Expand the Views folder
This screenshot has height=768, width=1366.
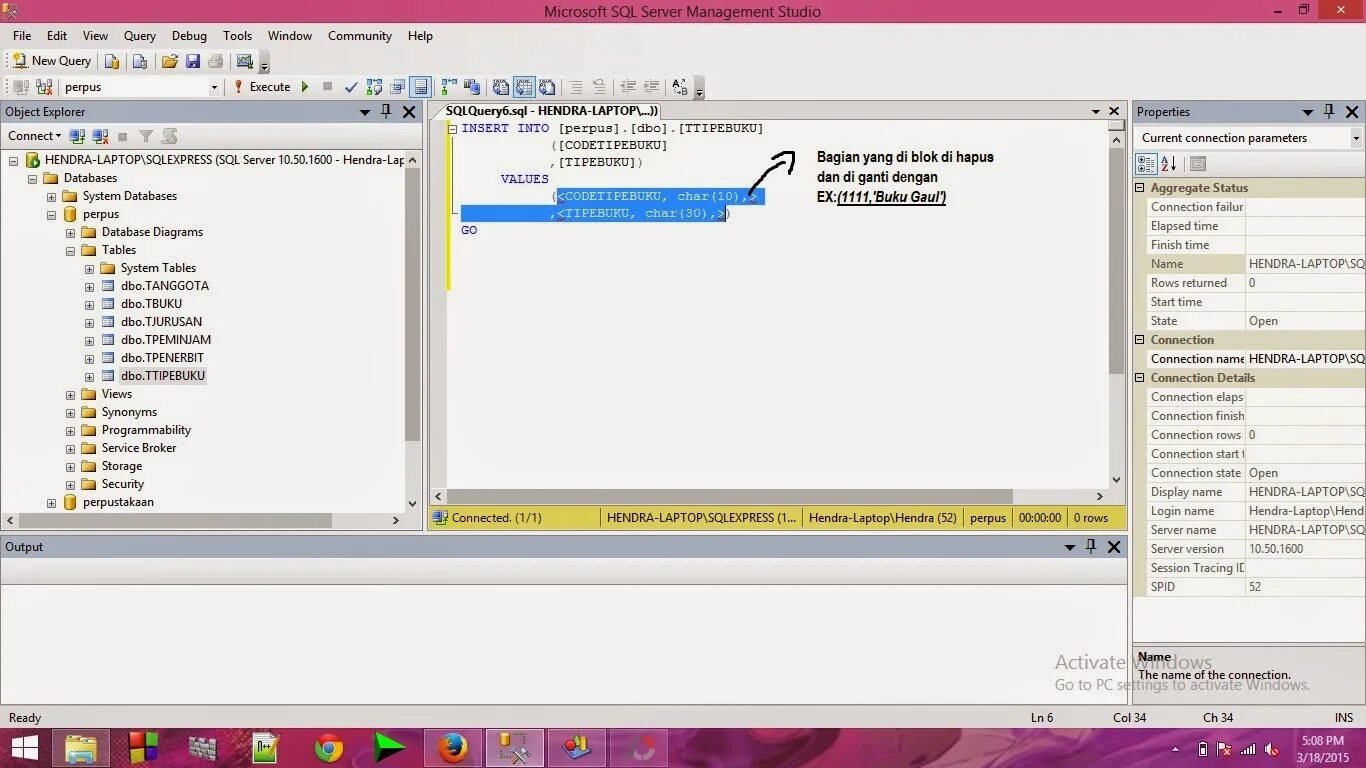(71, 394)
